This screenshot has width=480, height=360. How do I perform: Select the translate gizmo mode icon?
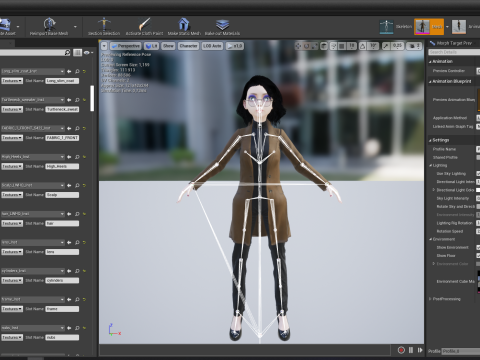click(298, 46)
